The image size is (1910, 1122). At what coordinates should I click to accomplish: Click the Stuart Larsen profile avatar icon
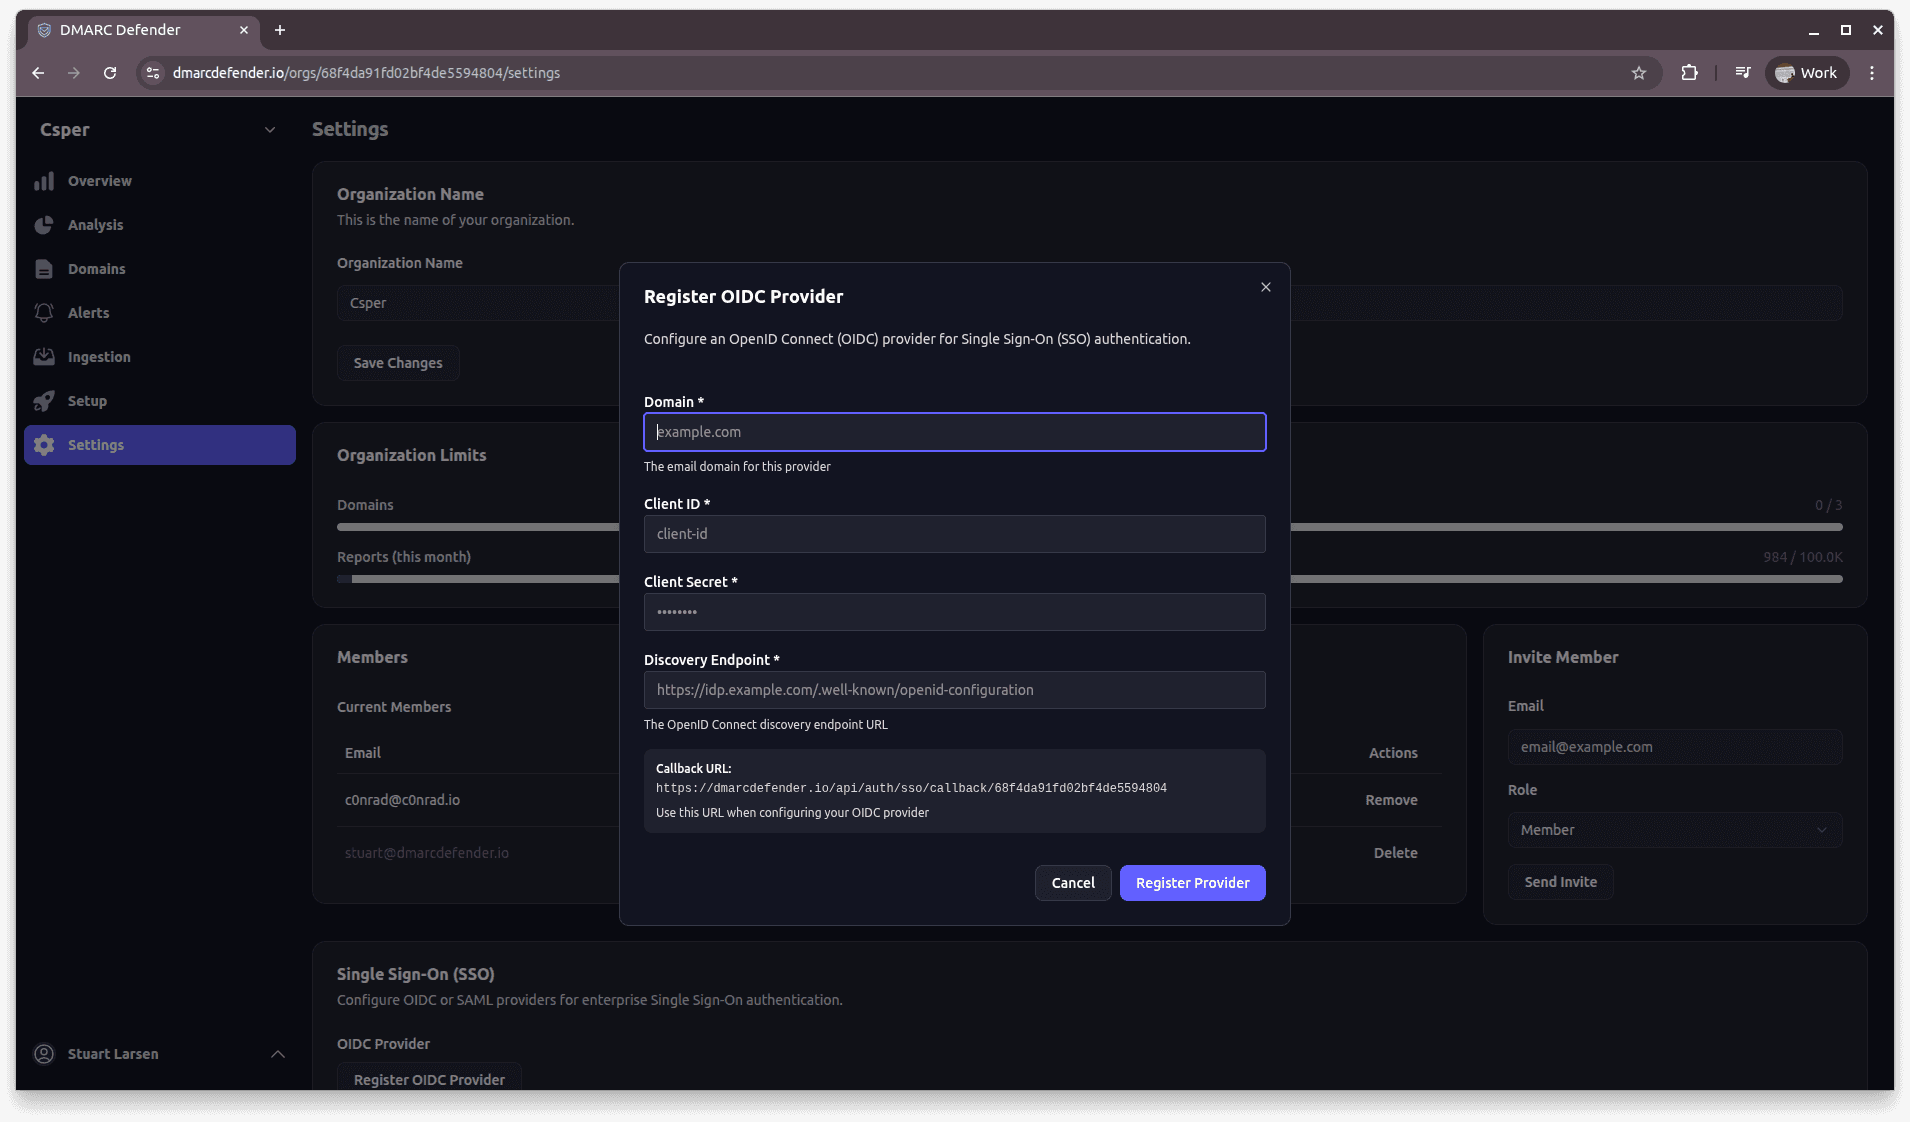(x=43, y=1054)
